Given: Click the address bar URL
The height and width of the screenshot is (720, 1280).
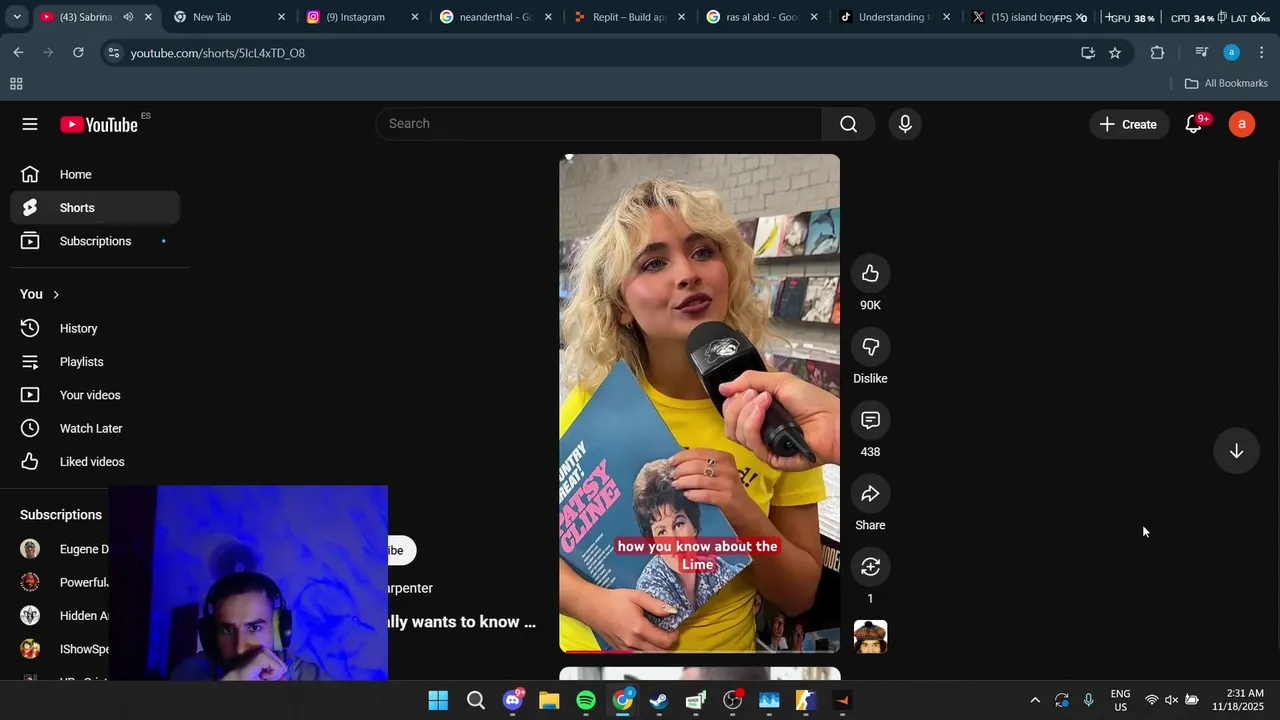Looking at the screenshot, I should pyautogui.click(x=218, y=53).
